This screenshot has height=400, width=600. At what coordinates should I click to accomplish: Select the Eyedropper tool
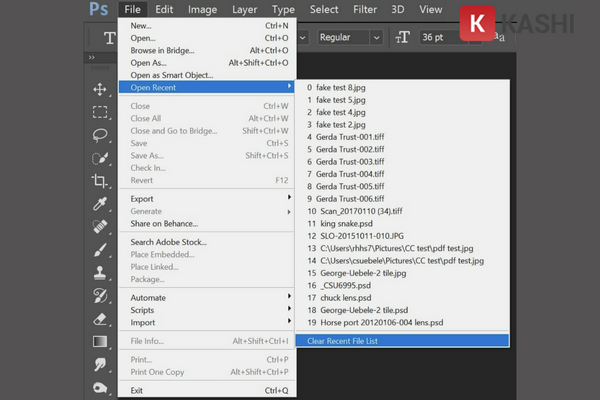(100, 203)
